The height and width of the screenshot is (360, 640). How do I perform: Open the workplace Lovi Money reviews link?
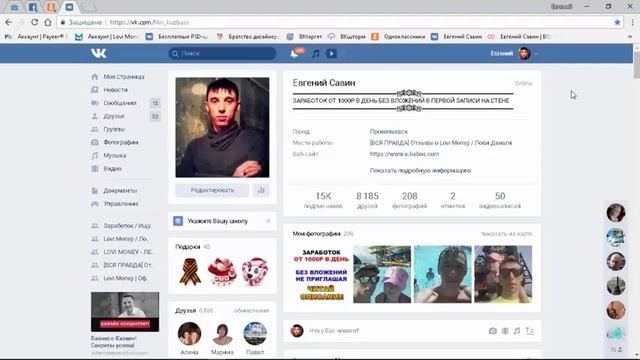click(x=441, y=142)
